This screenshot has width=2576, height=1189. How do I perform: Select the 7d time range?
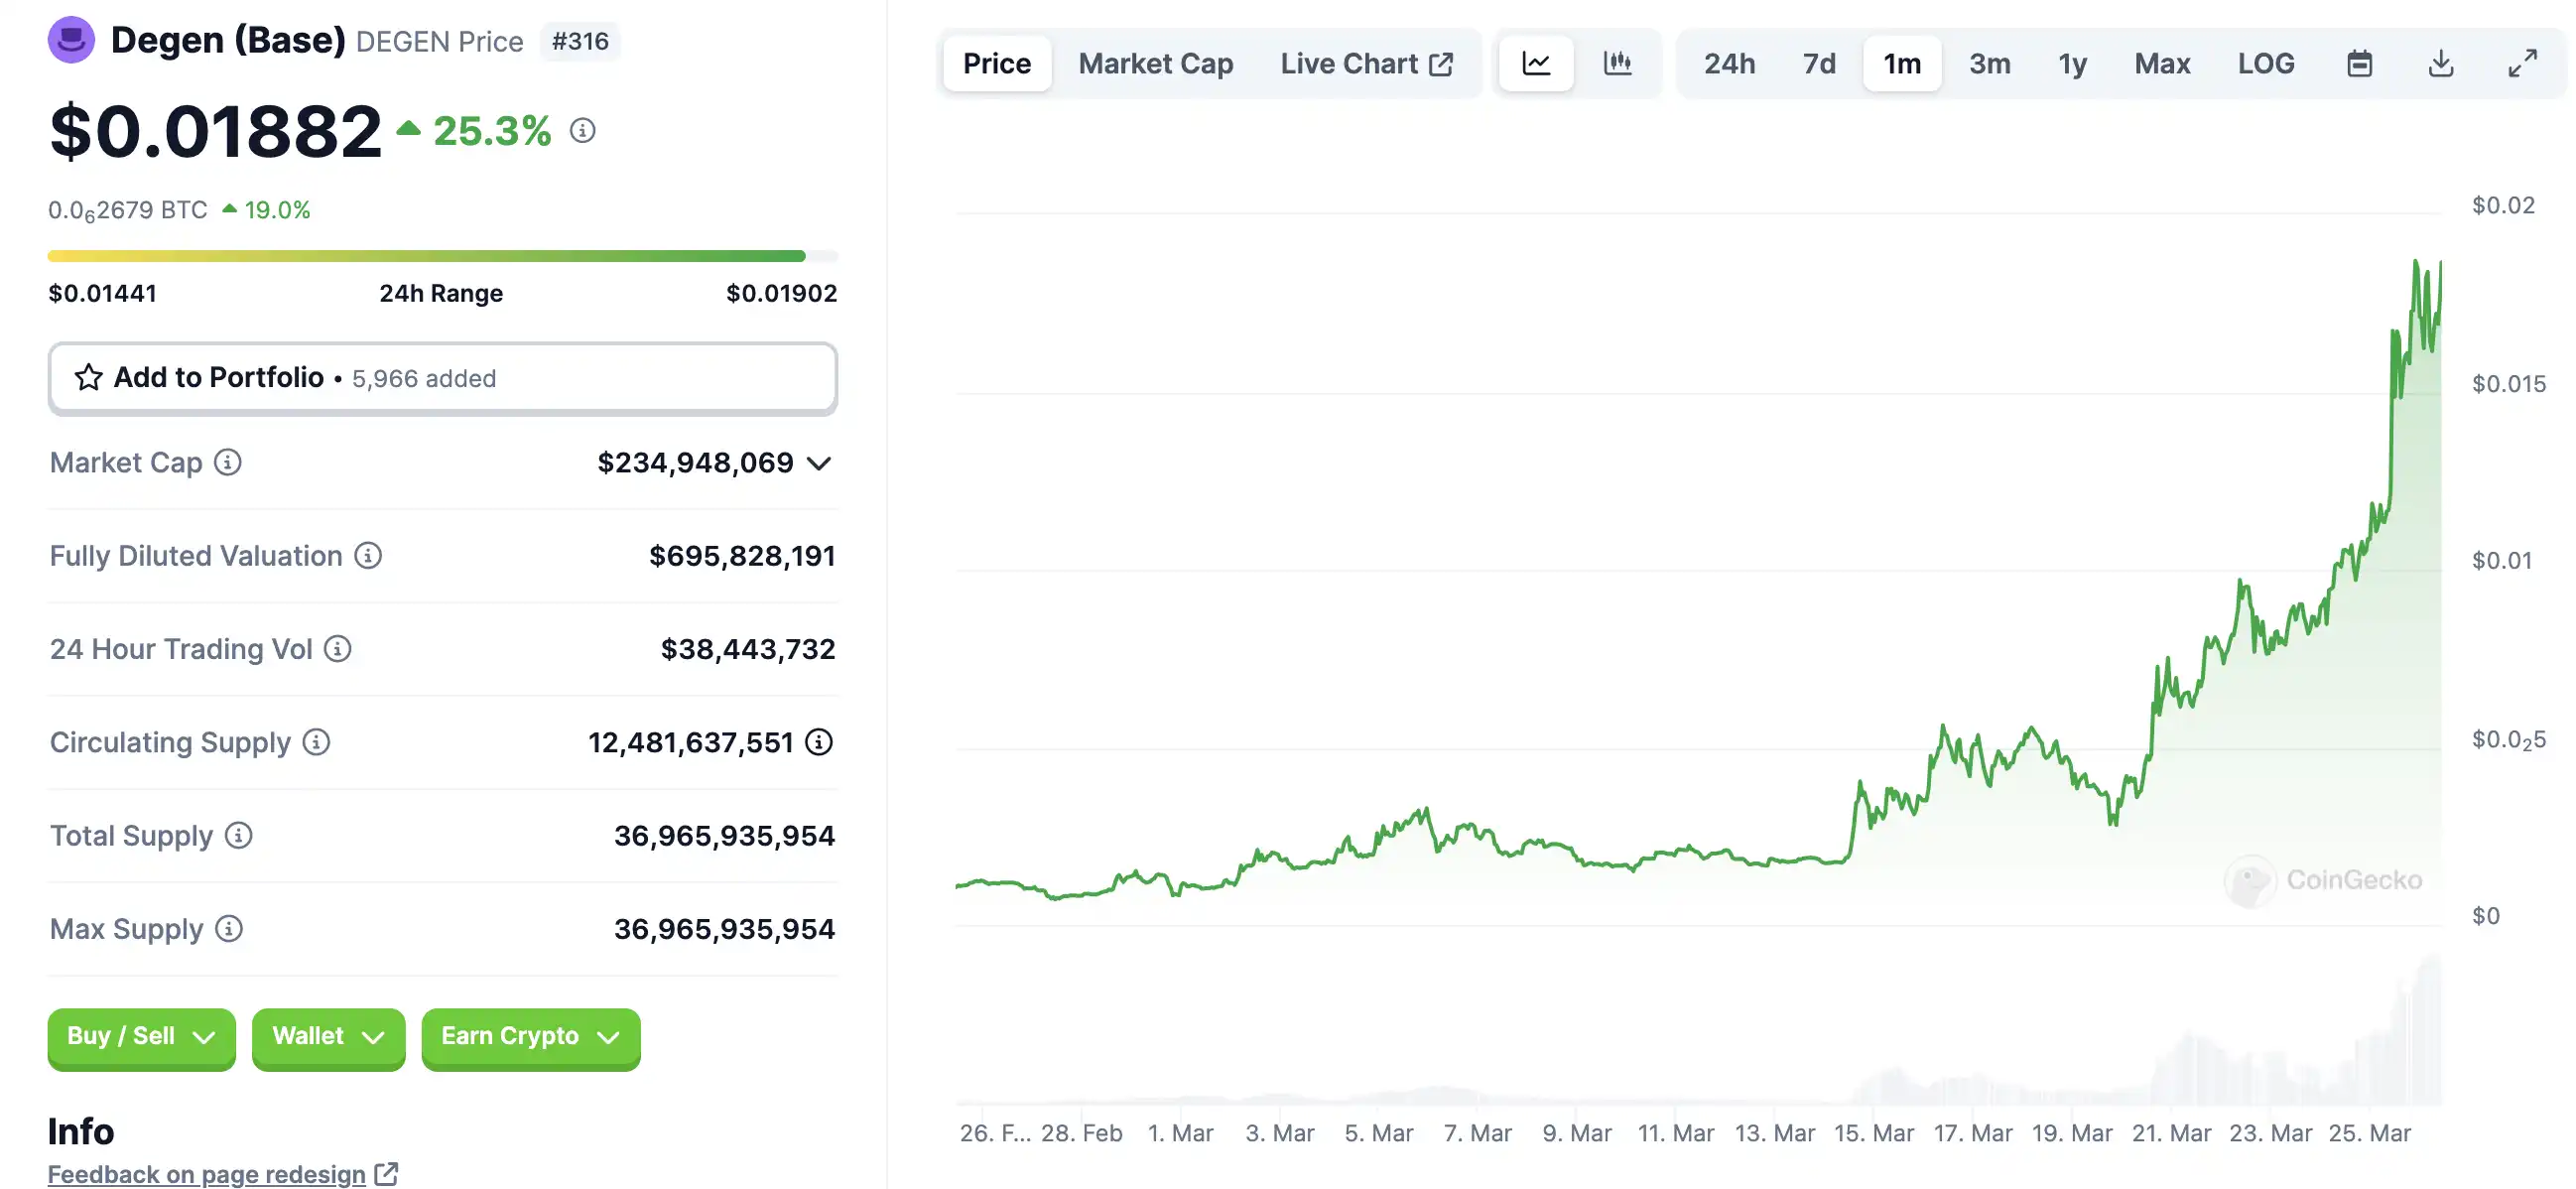pyautogui.click(x=1818, y=64)
